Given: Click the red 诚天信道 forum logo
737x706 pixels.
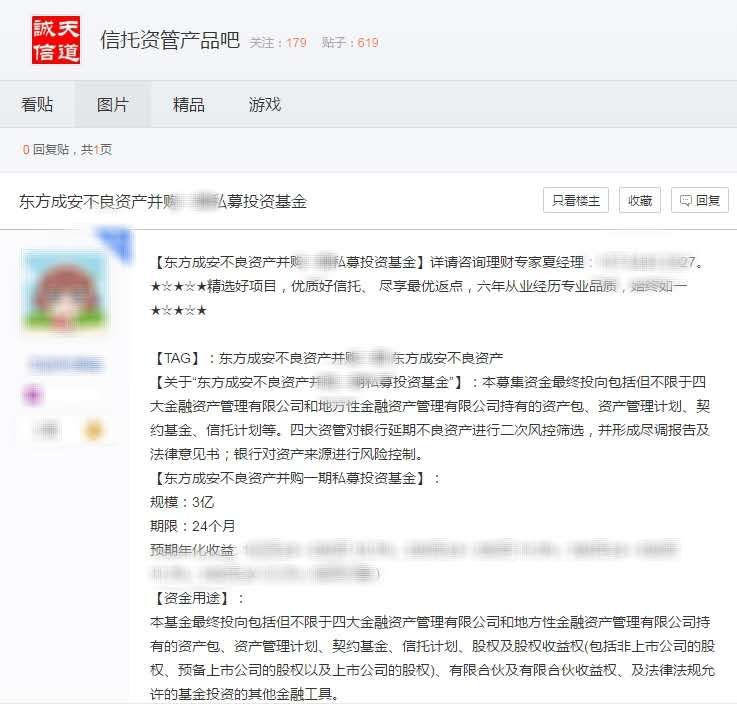Looking at the screenshot, I should (x=56, y=39).
